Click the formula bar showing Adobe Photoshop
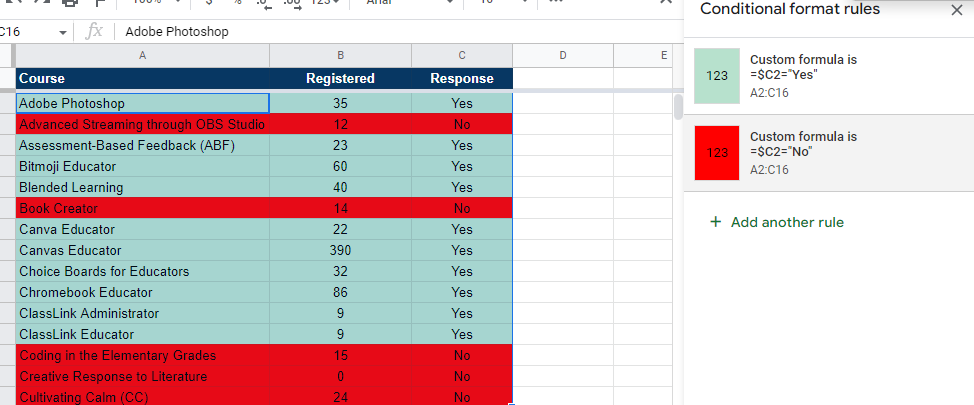 click(398, 32)
